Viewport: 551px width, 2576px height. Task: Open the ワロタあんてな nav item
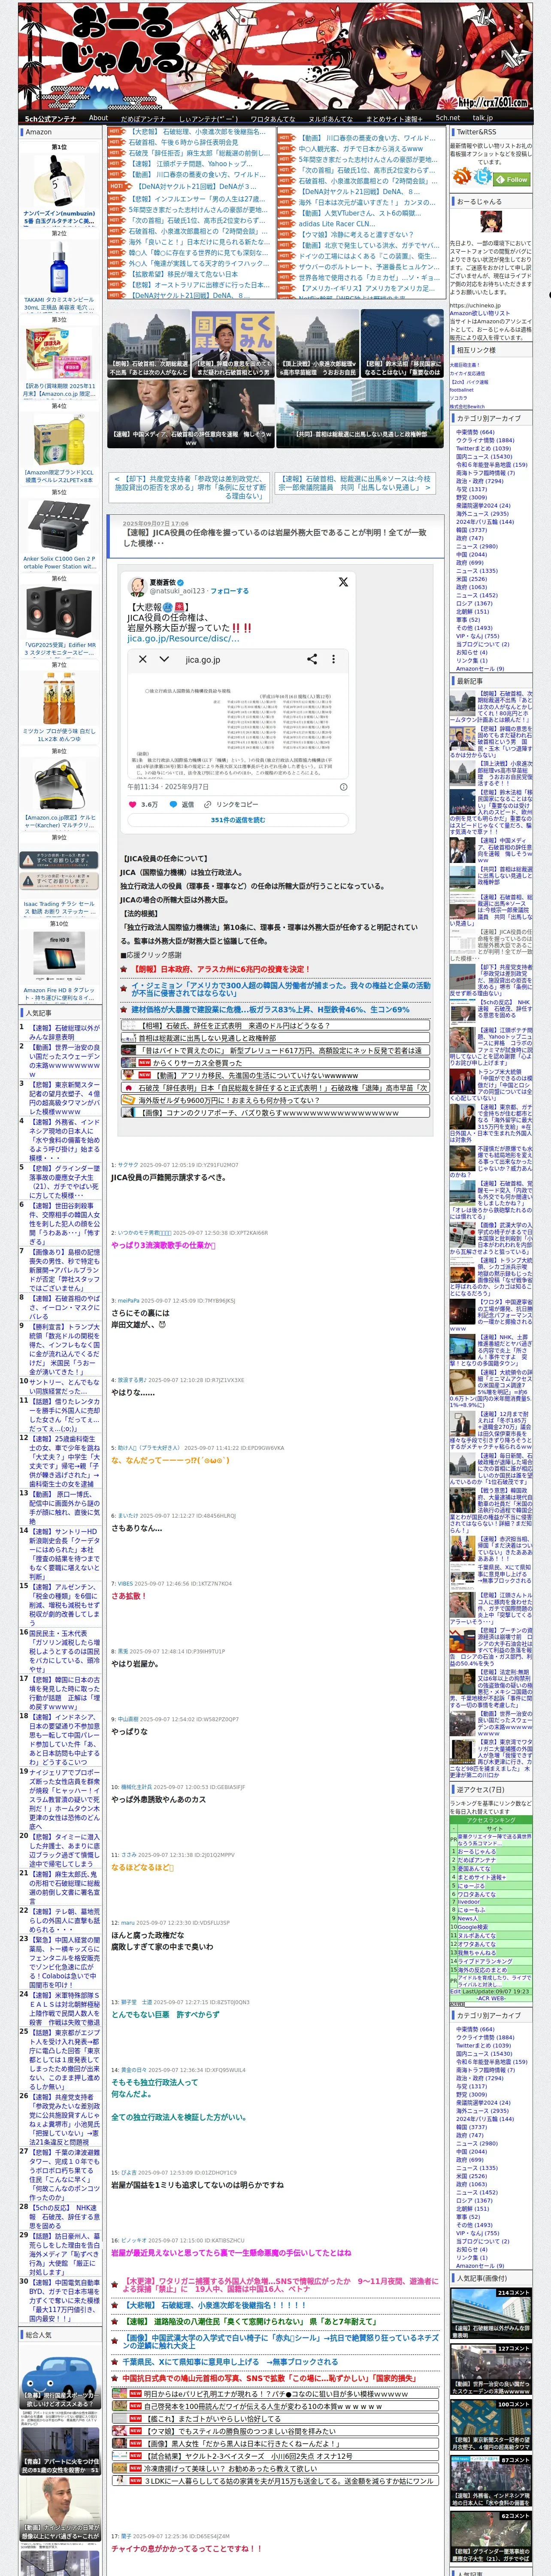272,118
